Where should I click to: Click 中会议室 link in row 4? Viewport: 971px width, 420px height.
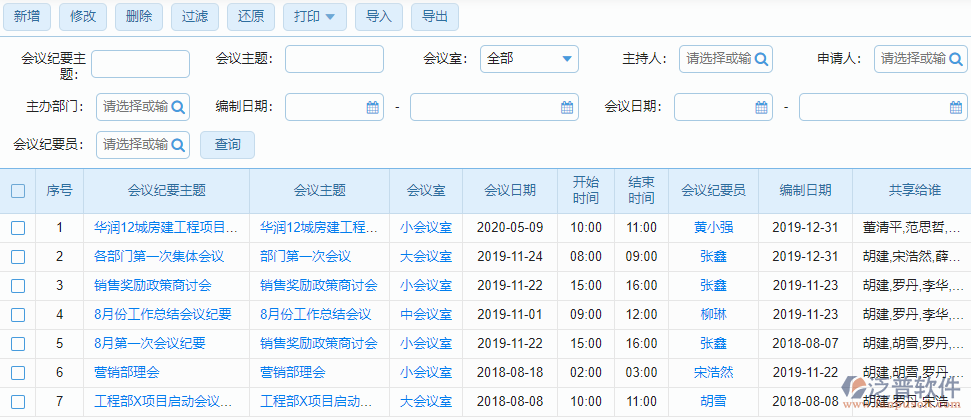click(x=426, y=315)
